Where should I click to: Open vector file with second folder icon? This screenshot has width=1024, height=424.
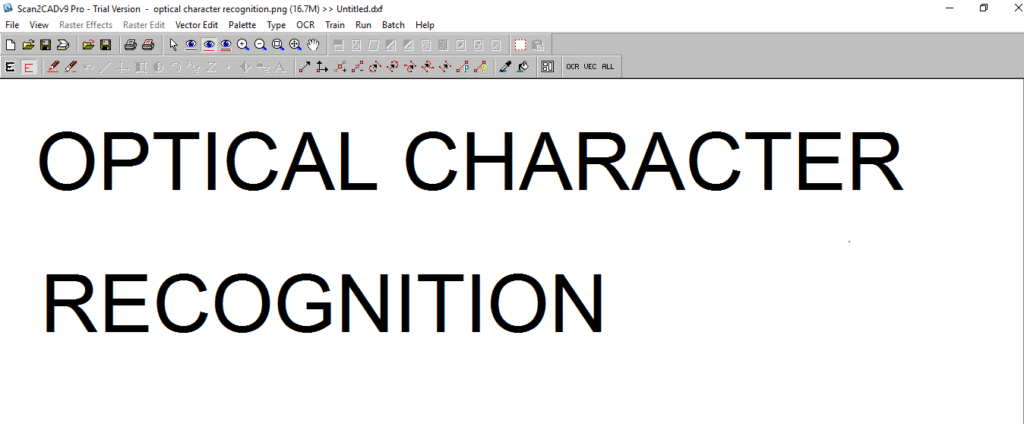pyautogui.click(x=88, y=45)
